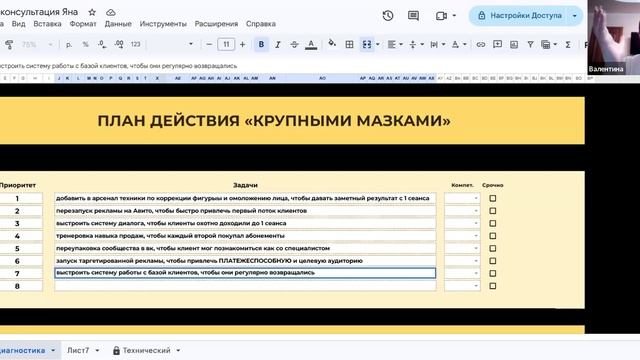Open vertical align dropdown

coord(416,44)
